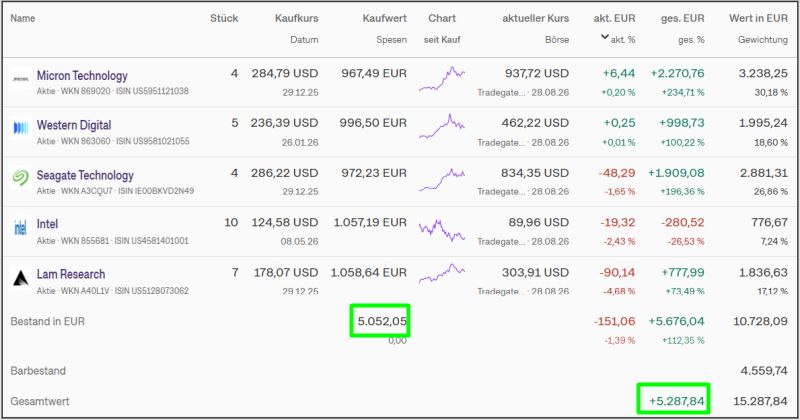Sort by the Wert in EUR header

click(x=758, y=18)
